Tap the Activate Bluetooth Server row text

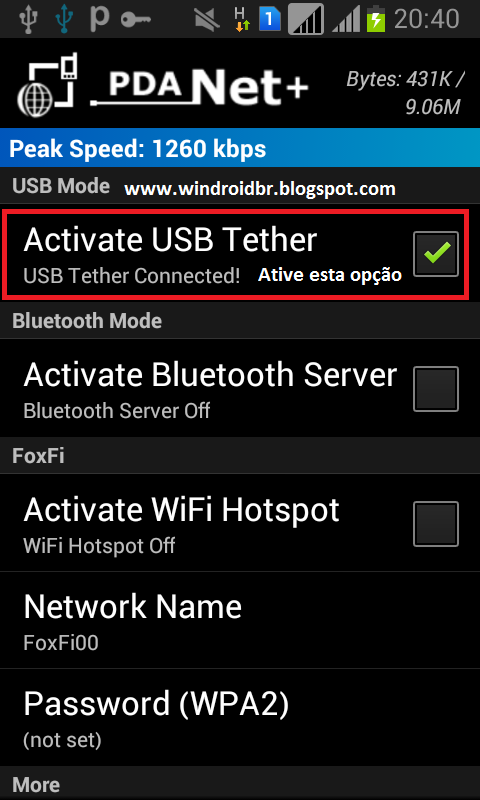tap(210, 375)
